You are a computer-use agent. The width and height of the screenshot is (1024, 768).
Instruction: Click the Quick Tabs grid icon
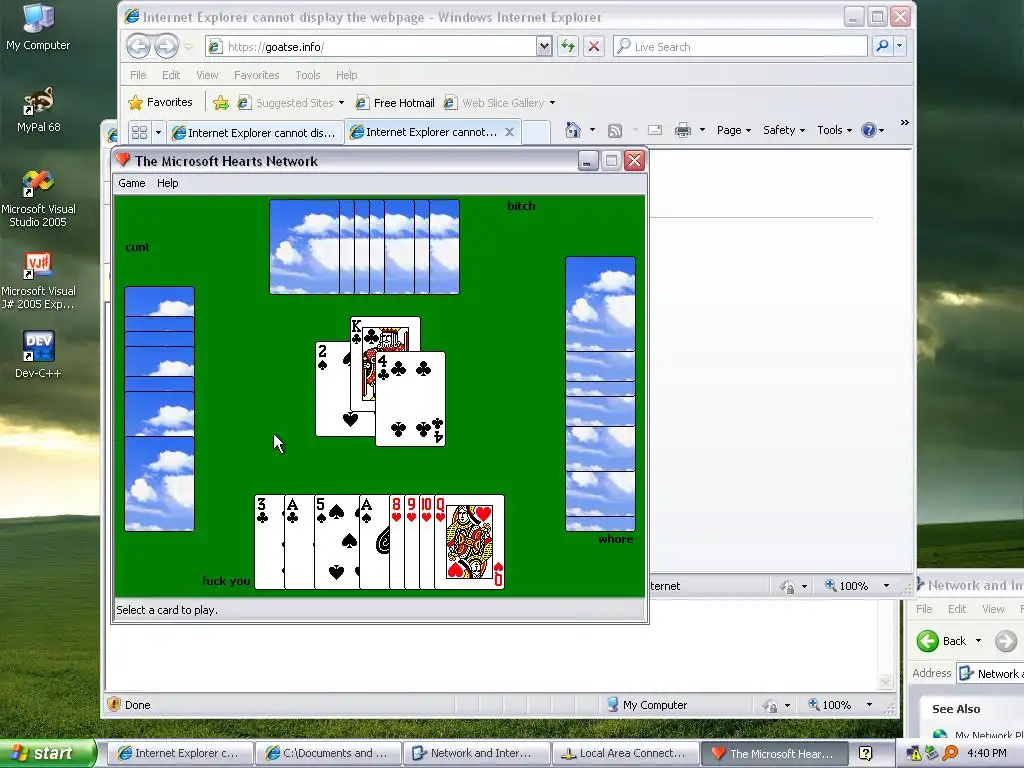pos(139,133)
